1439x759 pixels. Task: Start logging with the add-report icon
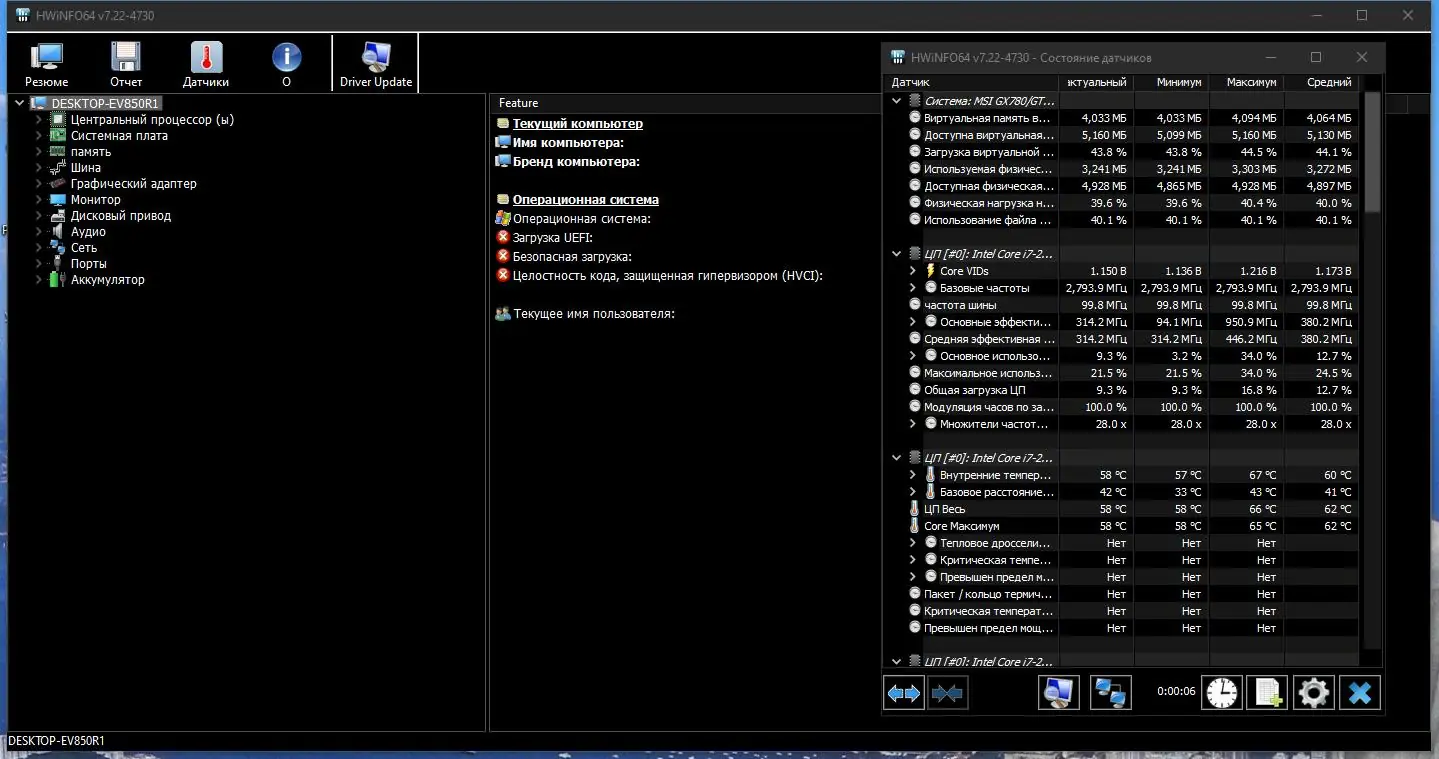[x=1267, y=691]
